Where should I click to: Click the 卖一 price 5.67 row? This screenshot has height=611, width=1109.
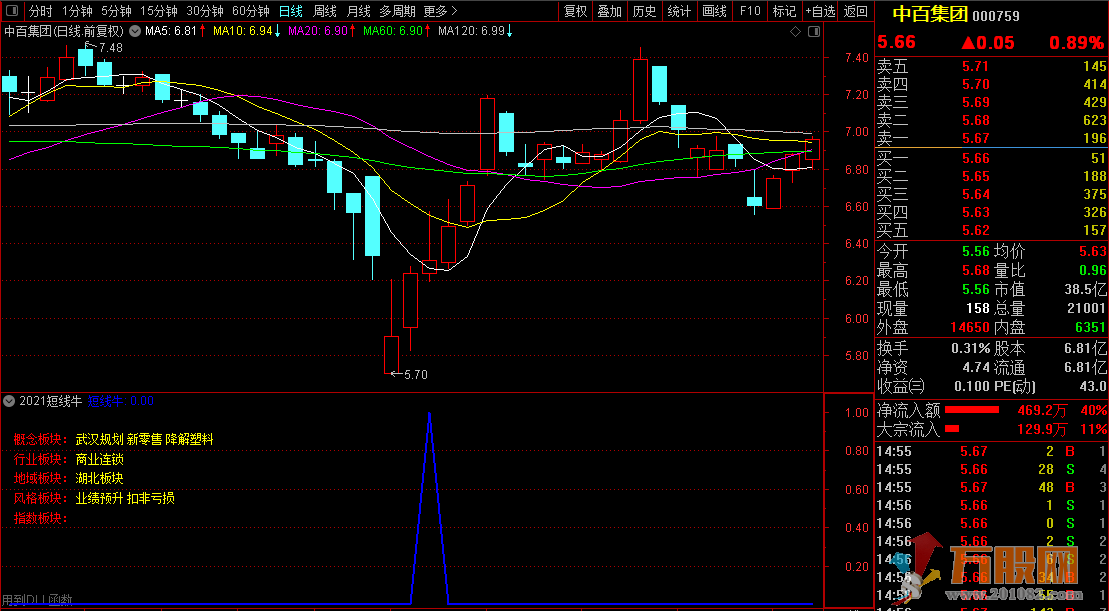pos(992,138)
